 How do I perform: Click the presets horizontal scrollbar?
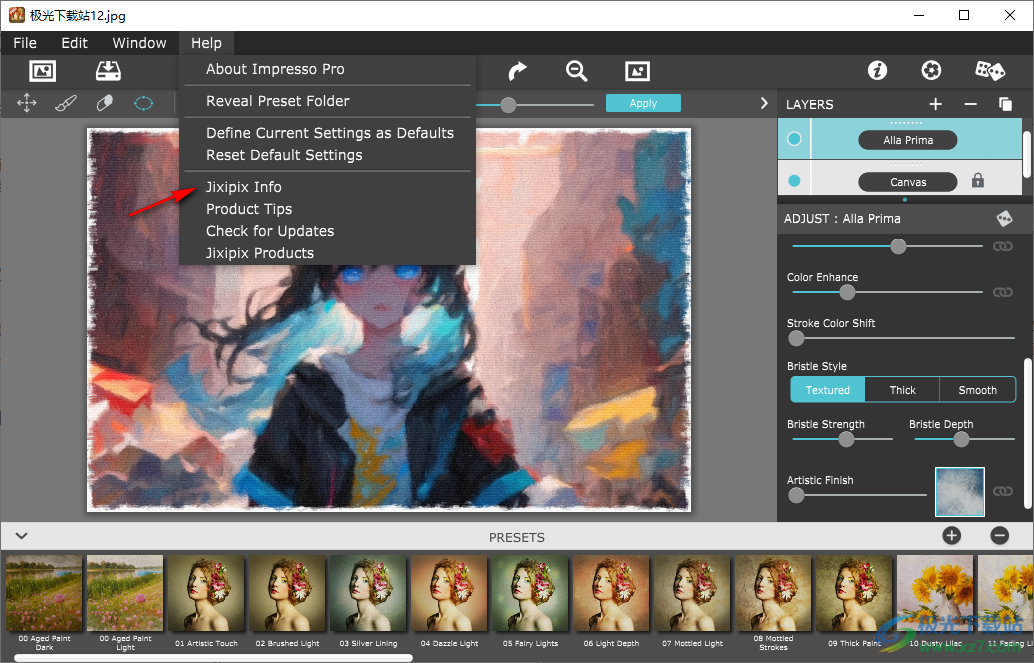coord(214,658)
